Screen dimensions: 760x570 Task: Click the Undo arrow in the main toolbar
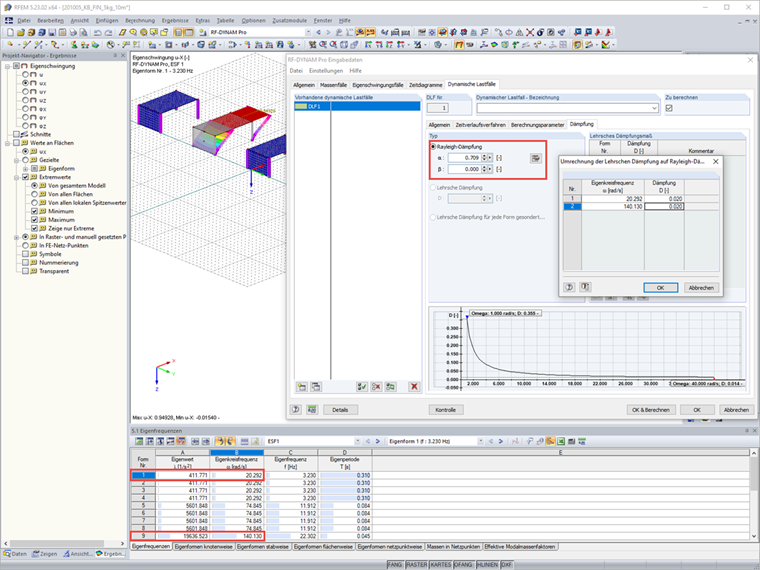coord(97,32)
